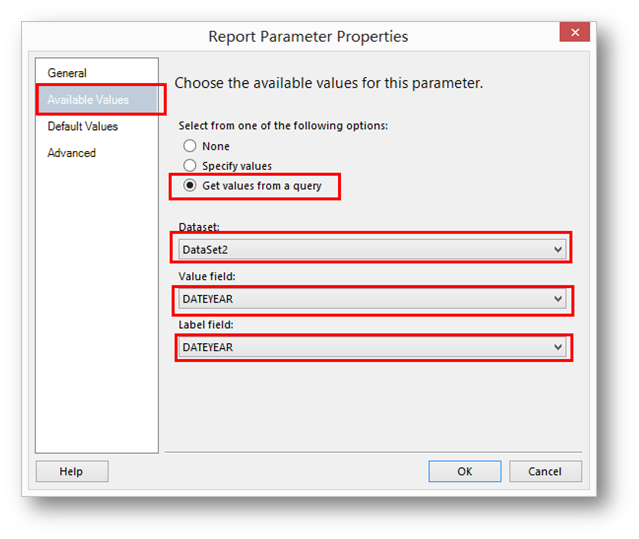This screenshot has width=639, height=539.
Task: Expand the Value field dropdown
Action: click(372, 299)
